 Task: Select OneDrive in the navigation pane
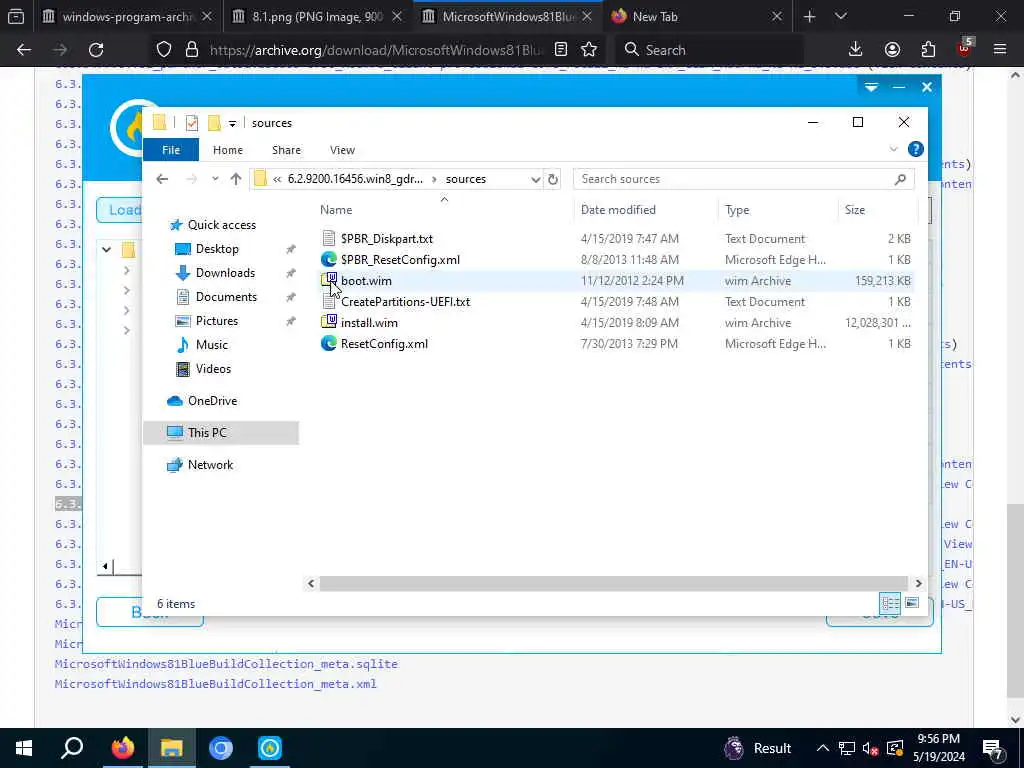(x=212, y=401)
